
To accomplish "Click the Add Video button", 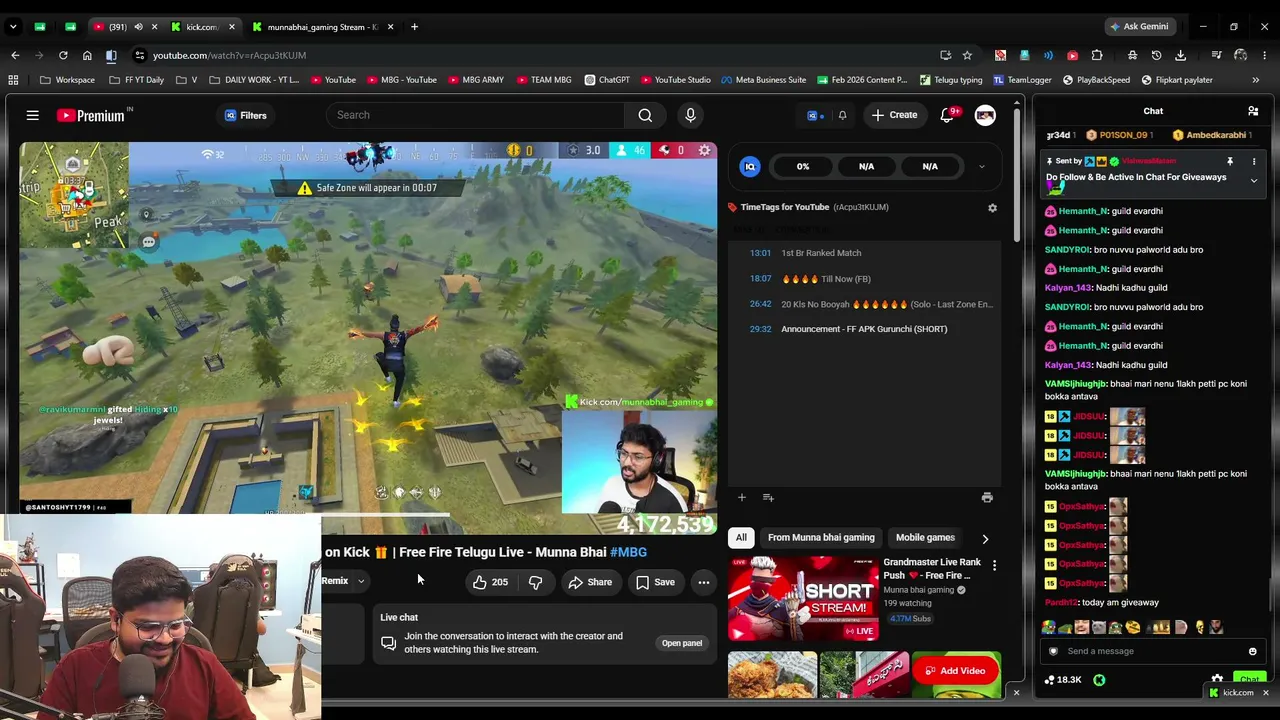I will coord(955,671).
